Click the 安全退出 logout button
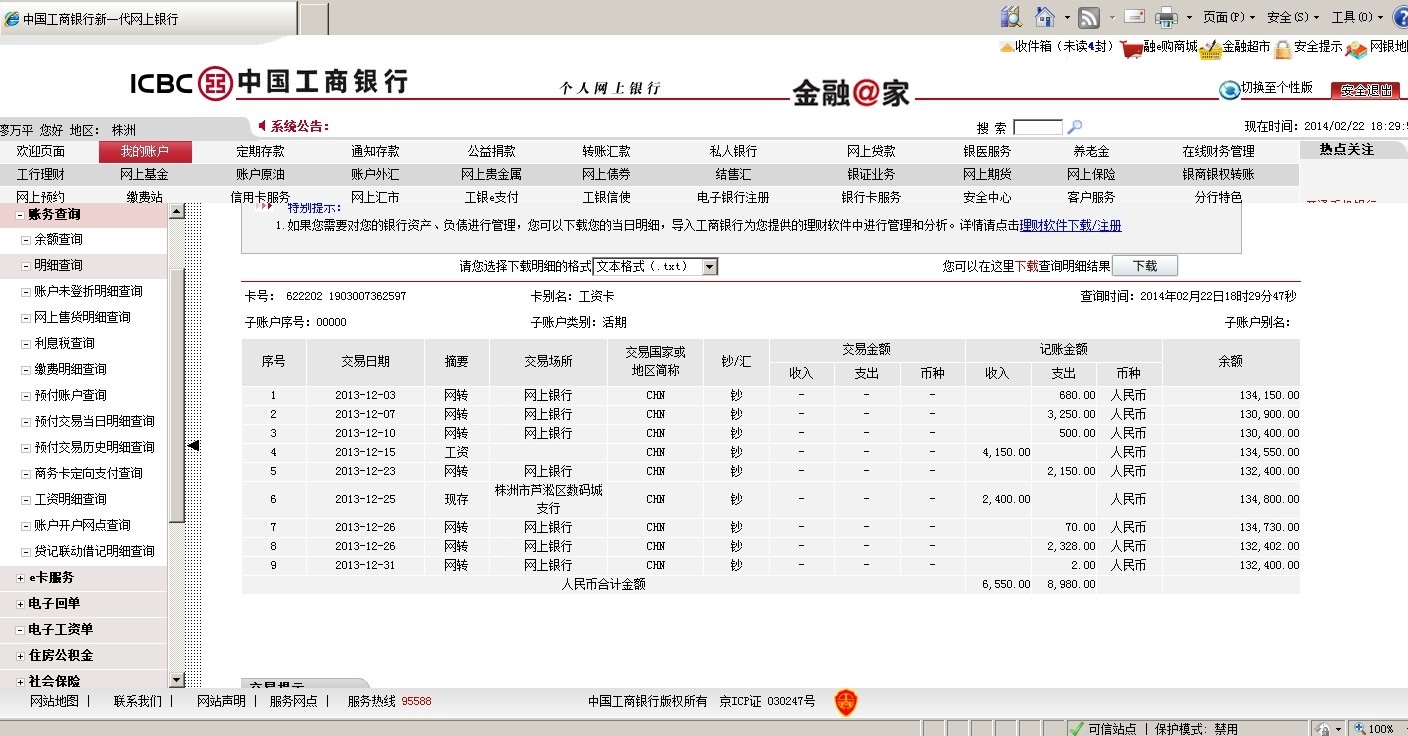The height and width of the screenshot is (736, 1408). tap(1365, 90)
